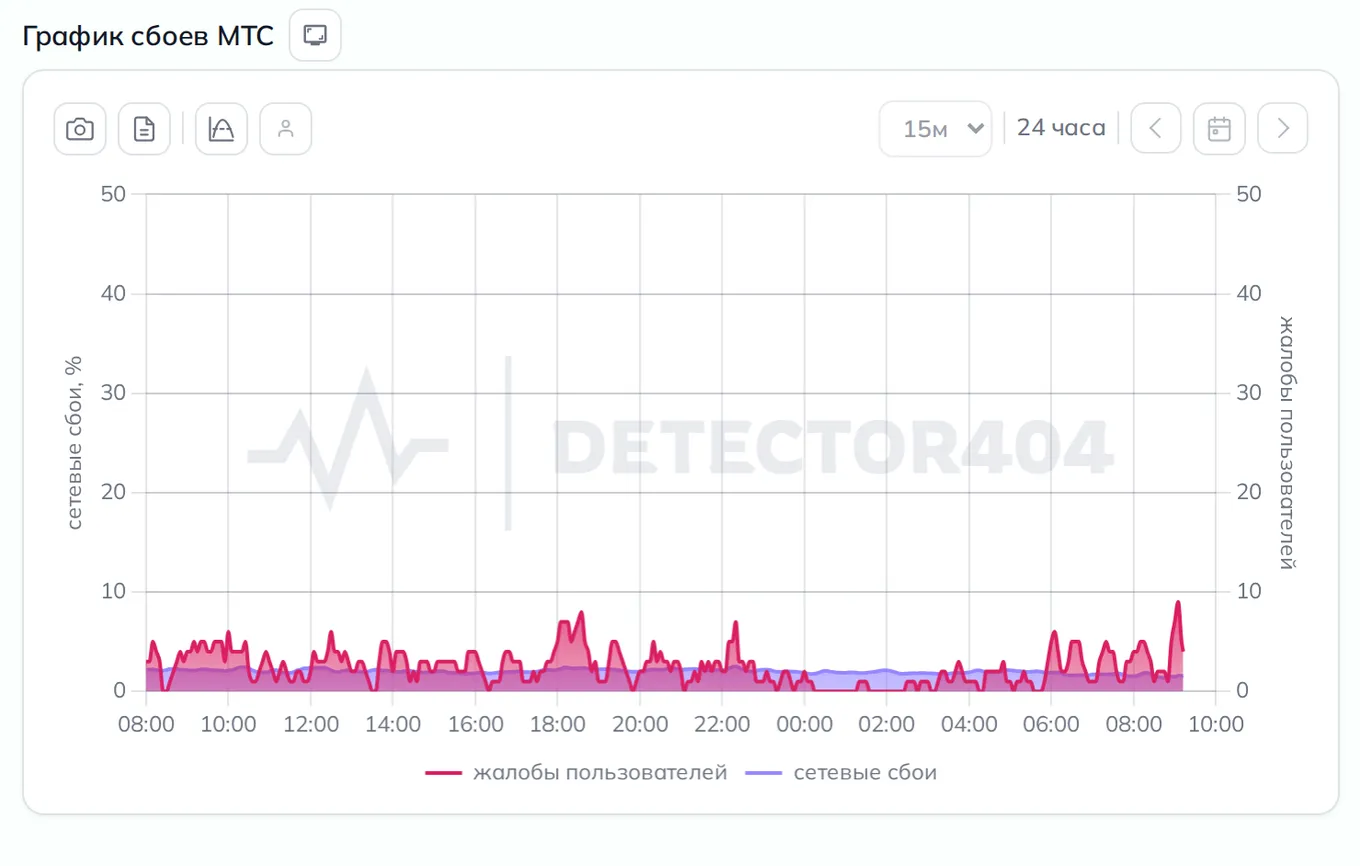Toggle the curve smoothing chart icon

pyautogui.click(x=221, y=129)
